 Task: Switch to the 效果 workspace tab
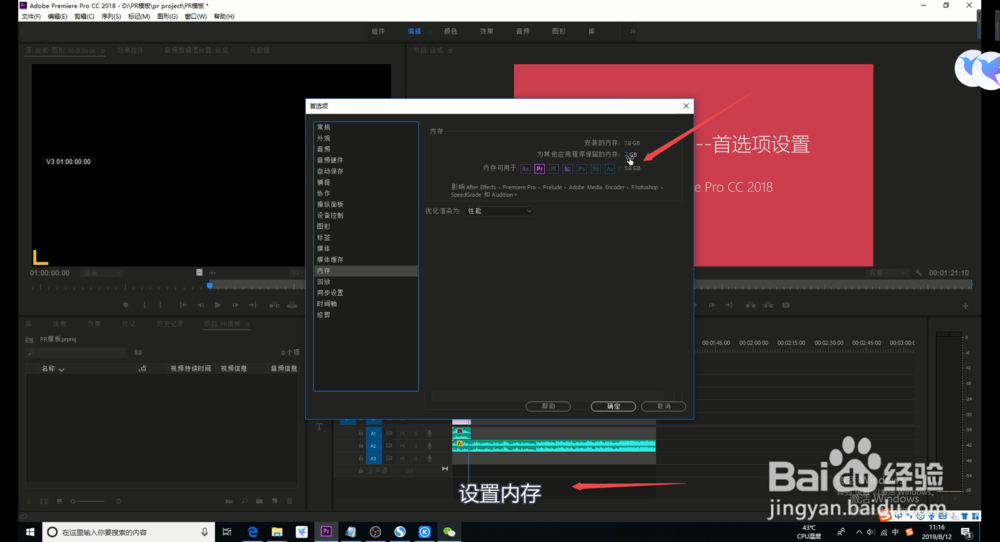(487, 31)
